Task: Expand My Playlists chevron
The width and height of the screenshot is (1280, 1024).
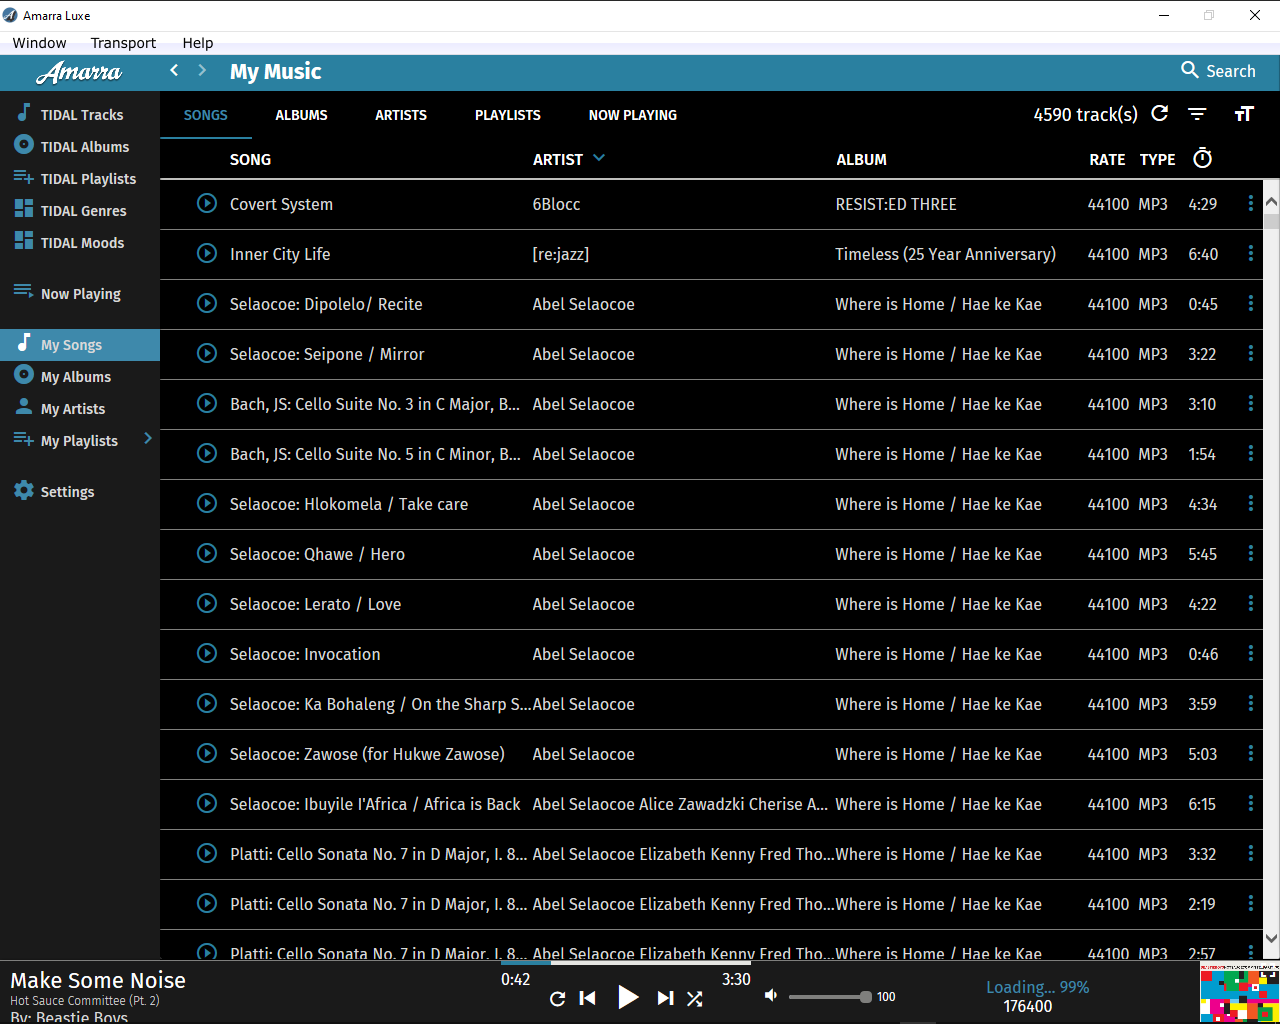Action: tap(148, 438)
